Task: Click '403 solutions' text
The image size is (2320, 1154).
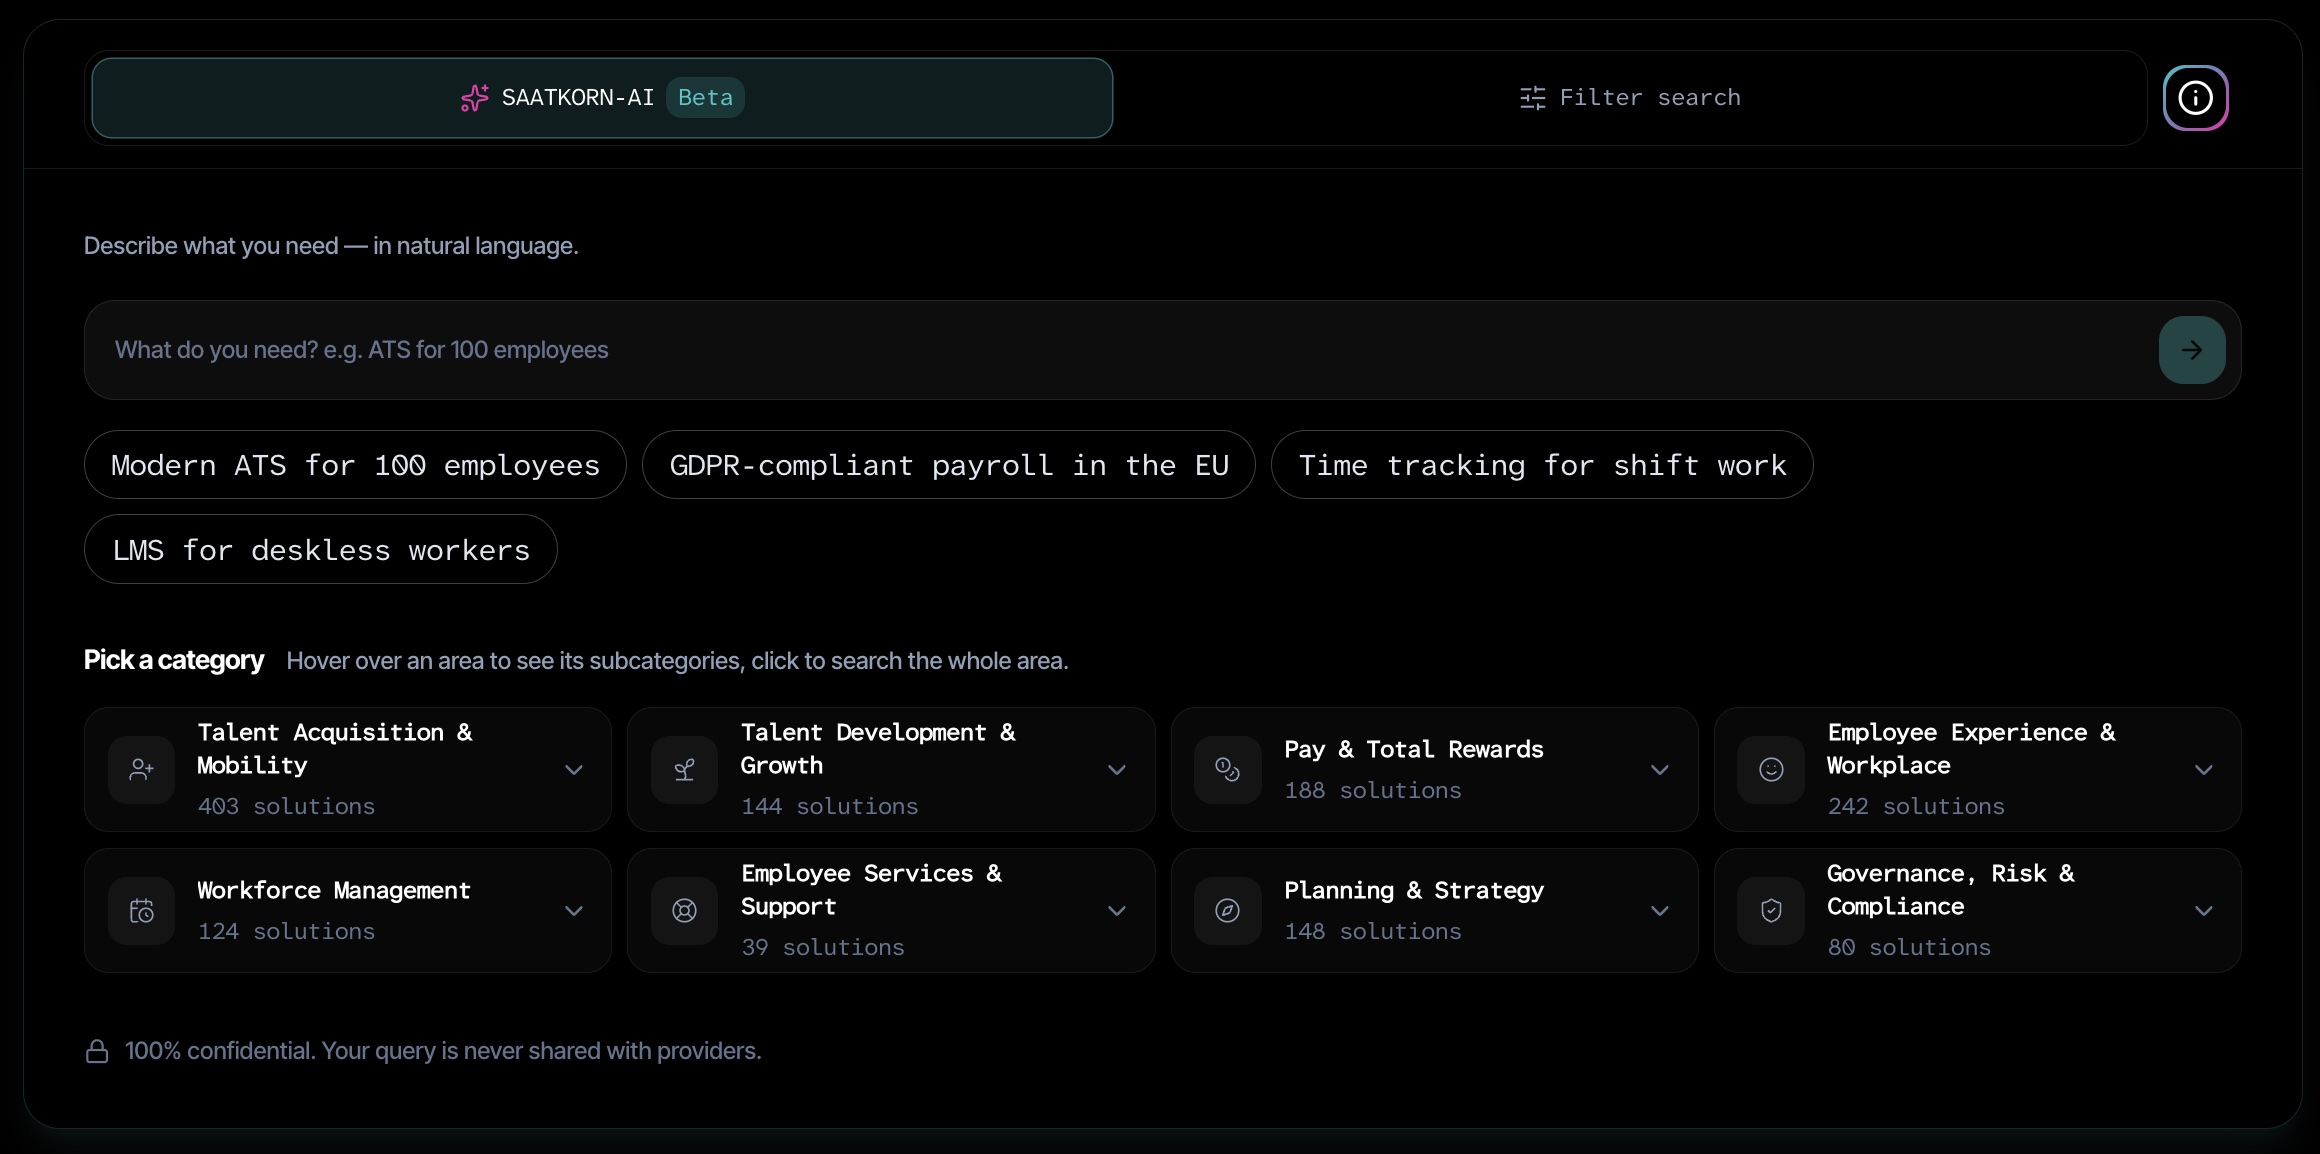Action: 286,807
